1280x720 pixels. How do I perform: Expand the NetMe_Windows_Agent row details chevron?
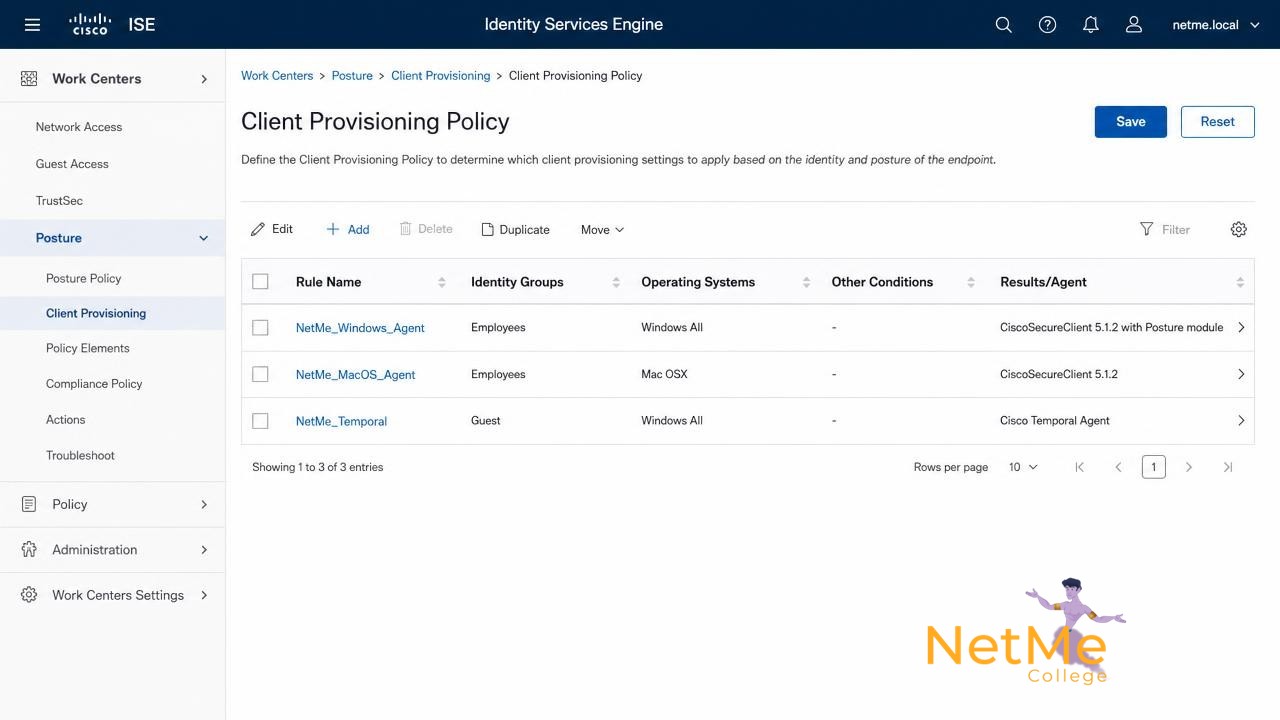point(1241,328)
